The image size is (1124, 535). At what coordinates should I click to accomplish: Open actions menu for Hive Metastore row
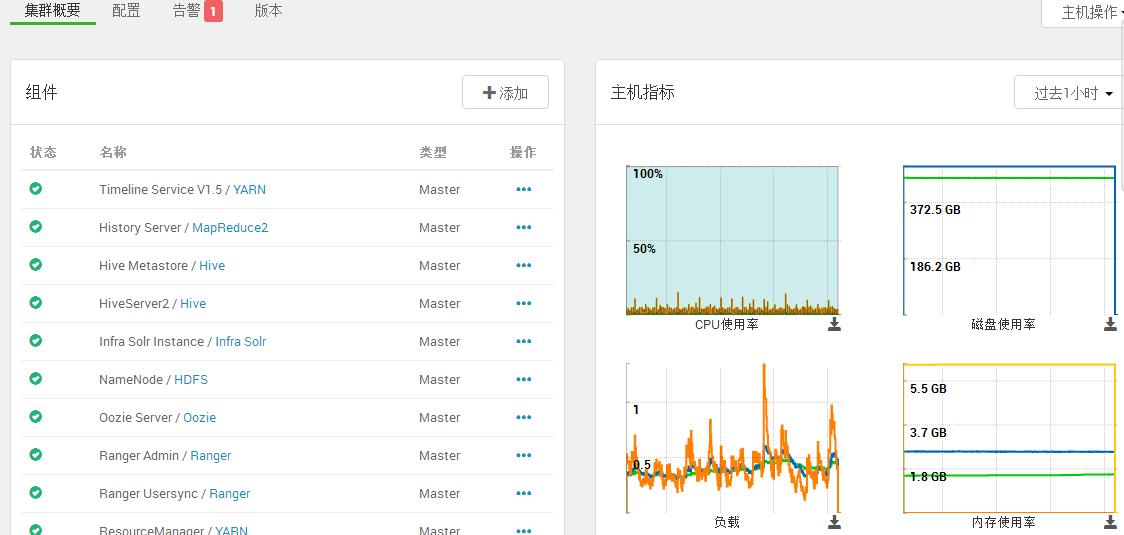click(x=523, y=265)
